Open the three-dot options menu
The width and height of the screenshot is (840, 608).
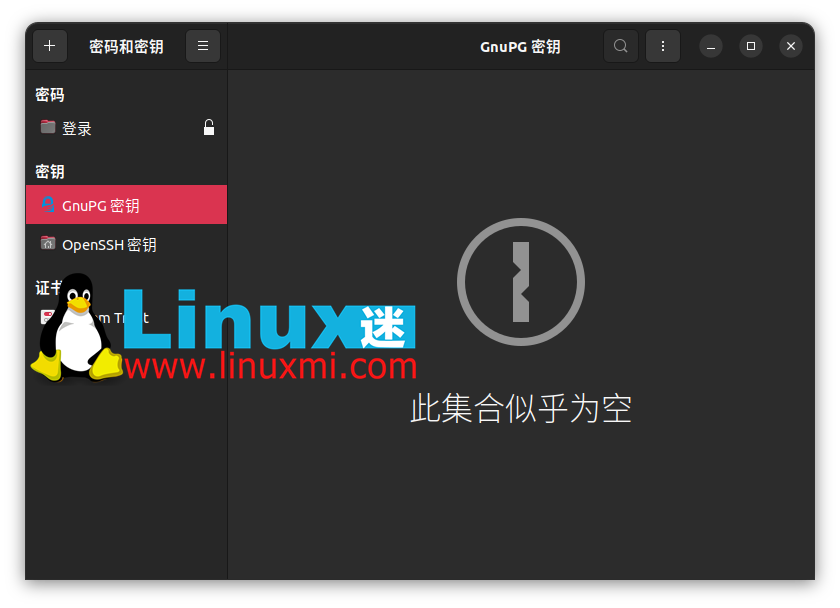(663, 46)
